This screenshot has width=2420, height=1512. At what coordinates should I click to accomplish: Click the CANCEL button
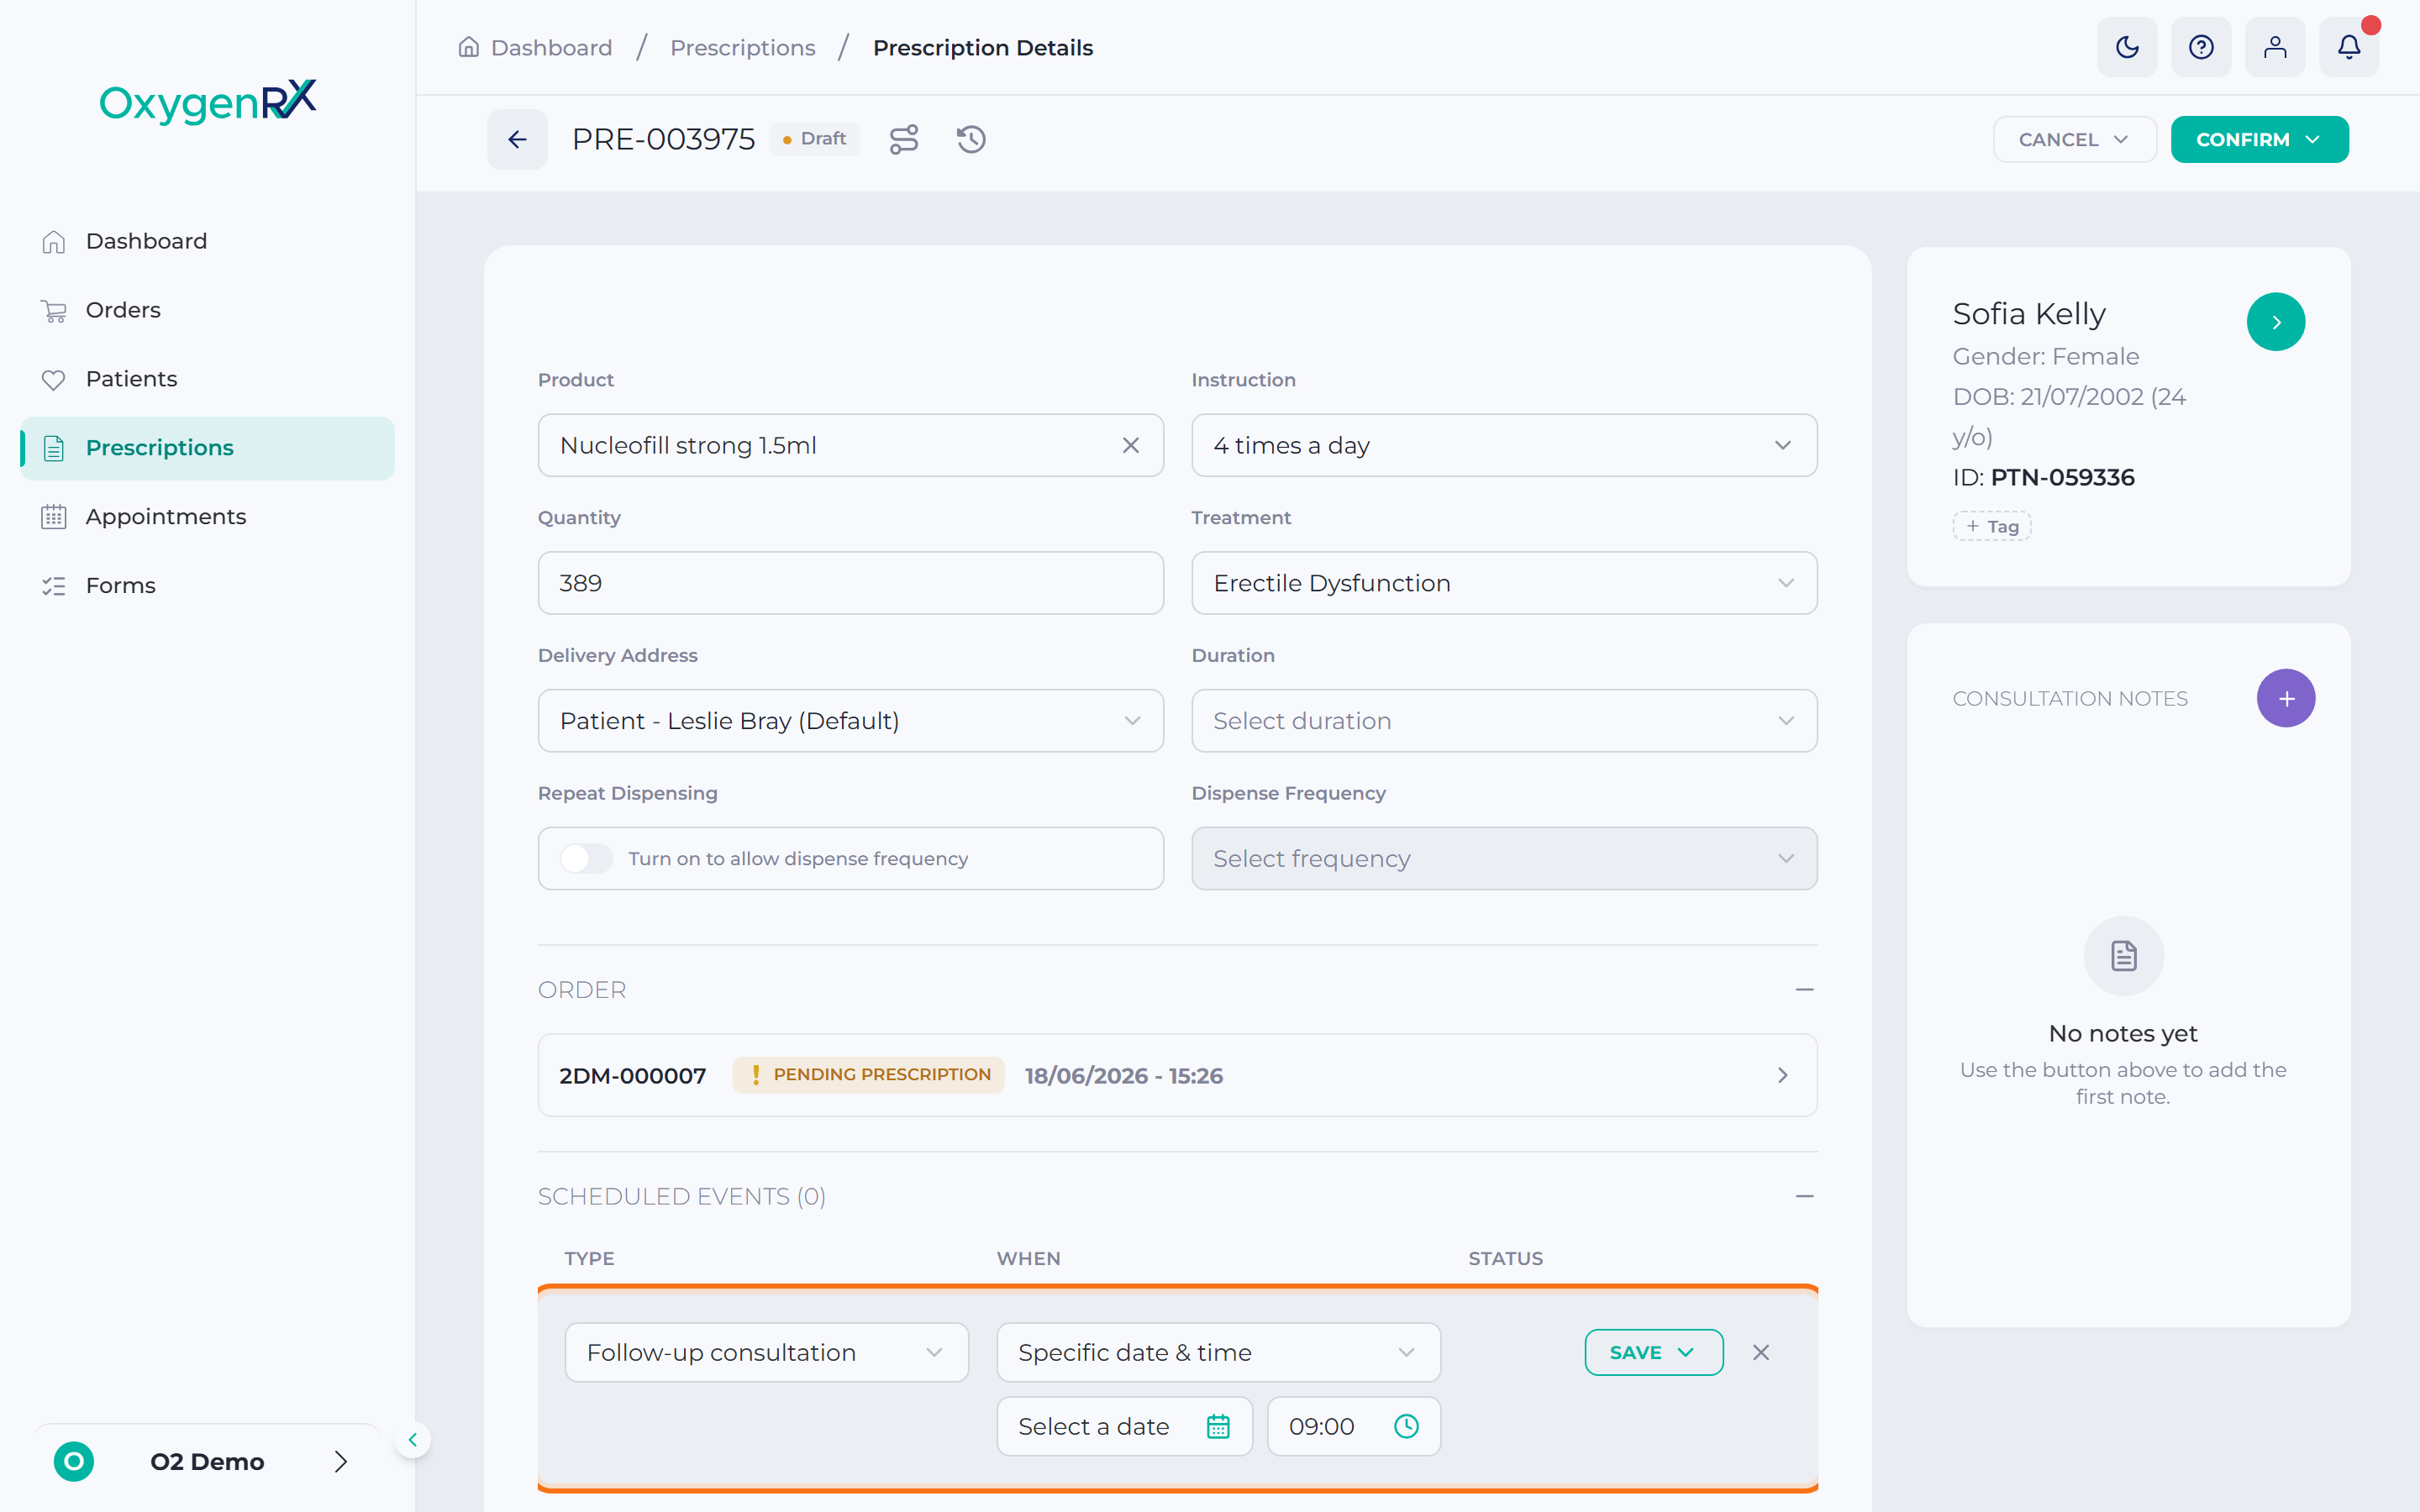(2074, 139)
